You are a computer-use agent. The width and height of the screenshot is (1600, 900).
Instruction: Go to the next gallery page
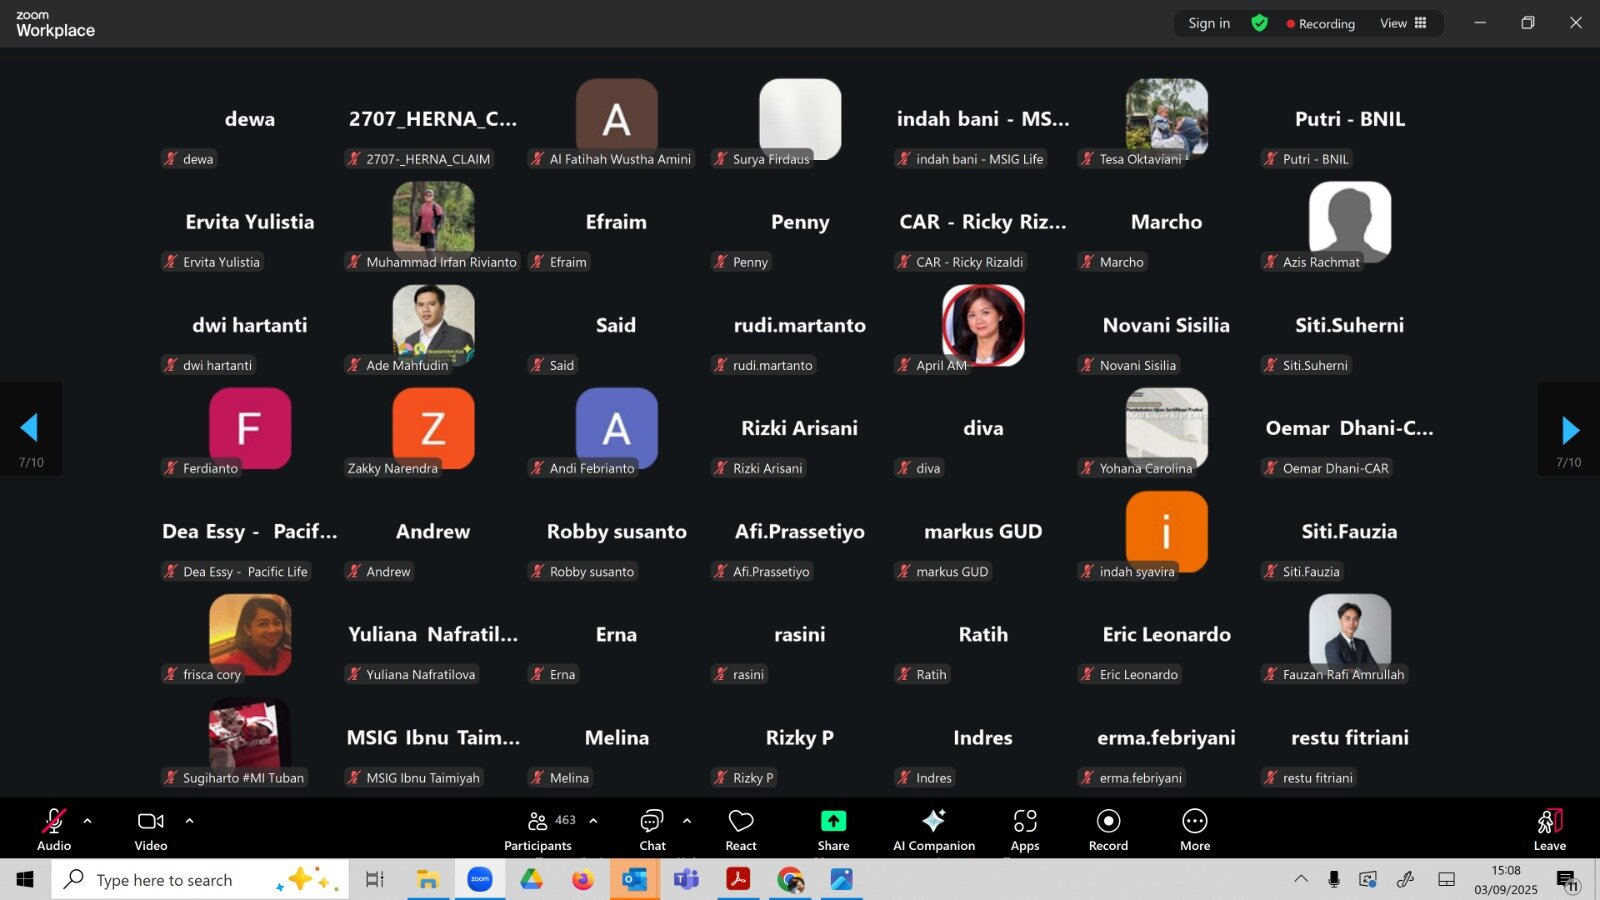1569,430
